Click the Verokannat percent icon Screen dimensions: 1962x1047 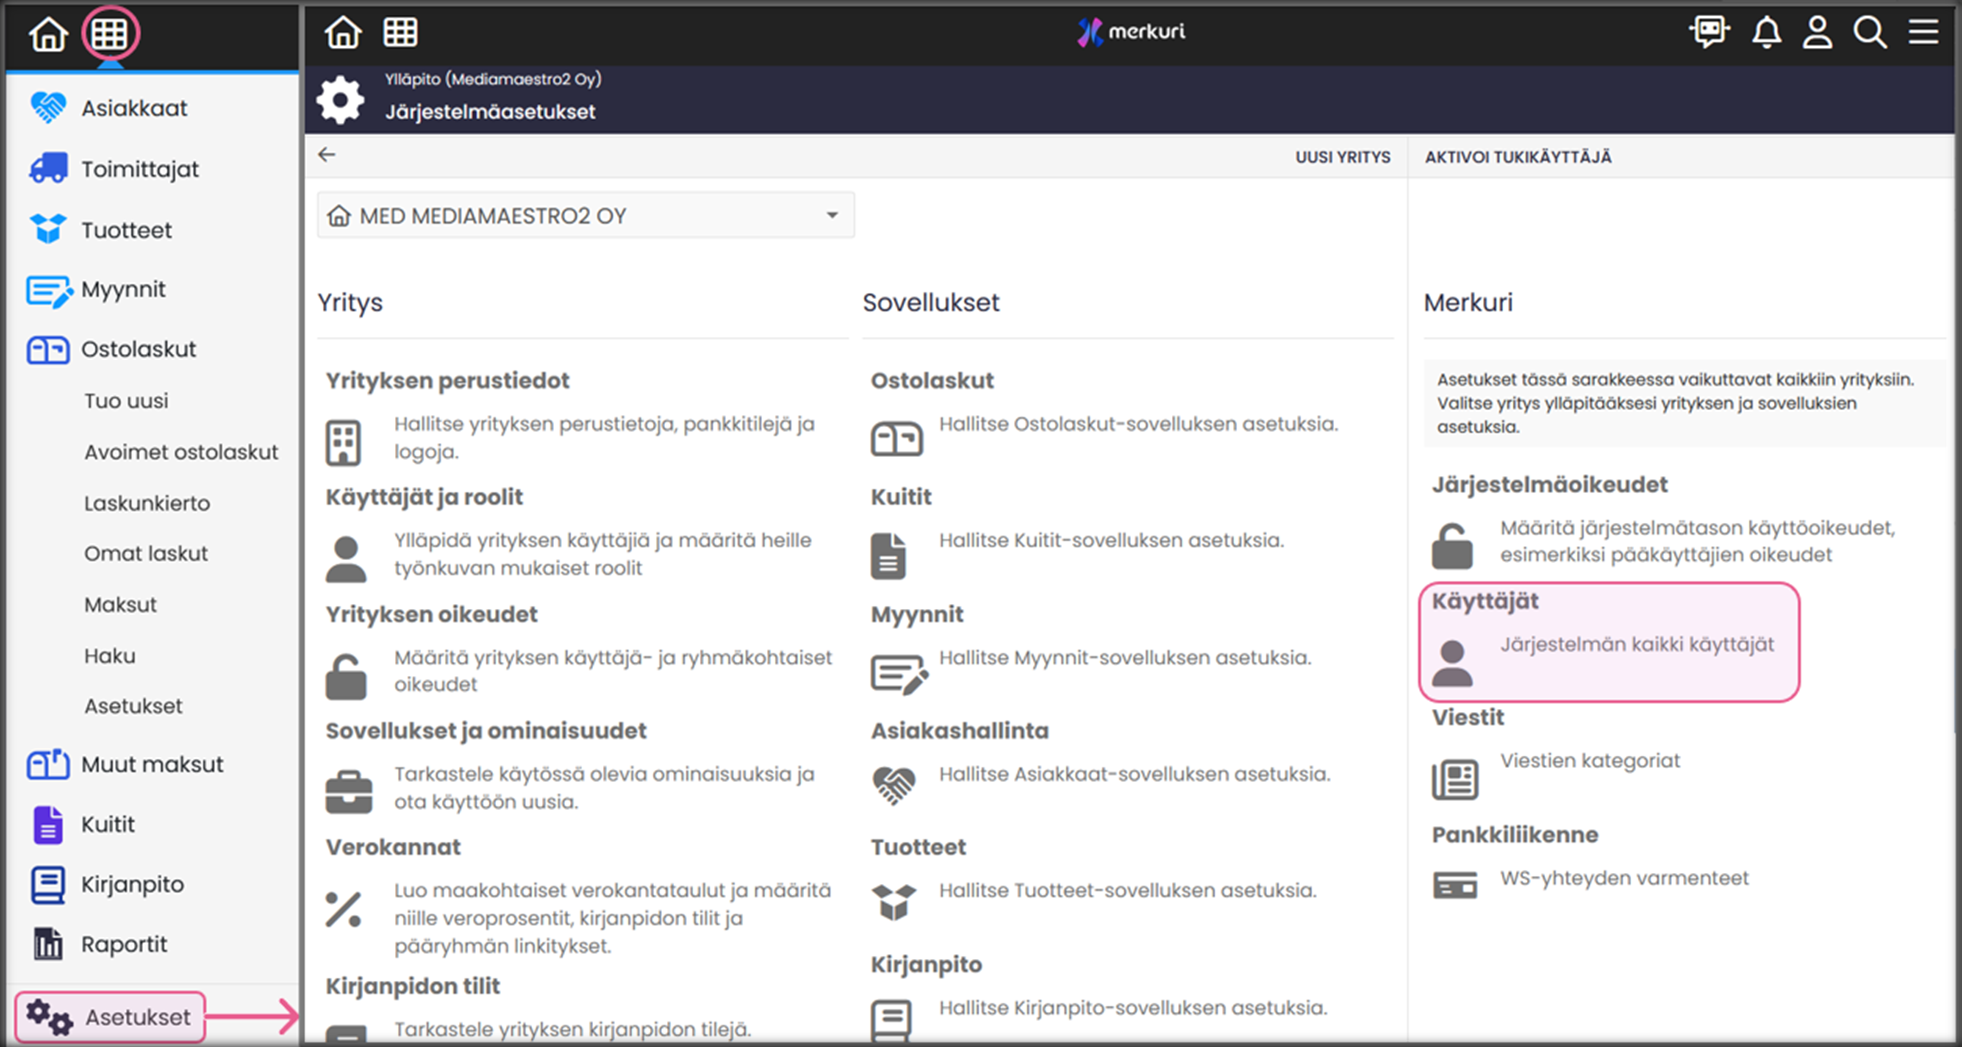343,909
